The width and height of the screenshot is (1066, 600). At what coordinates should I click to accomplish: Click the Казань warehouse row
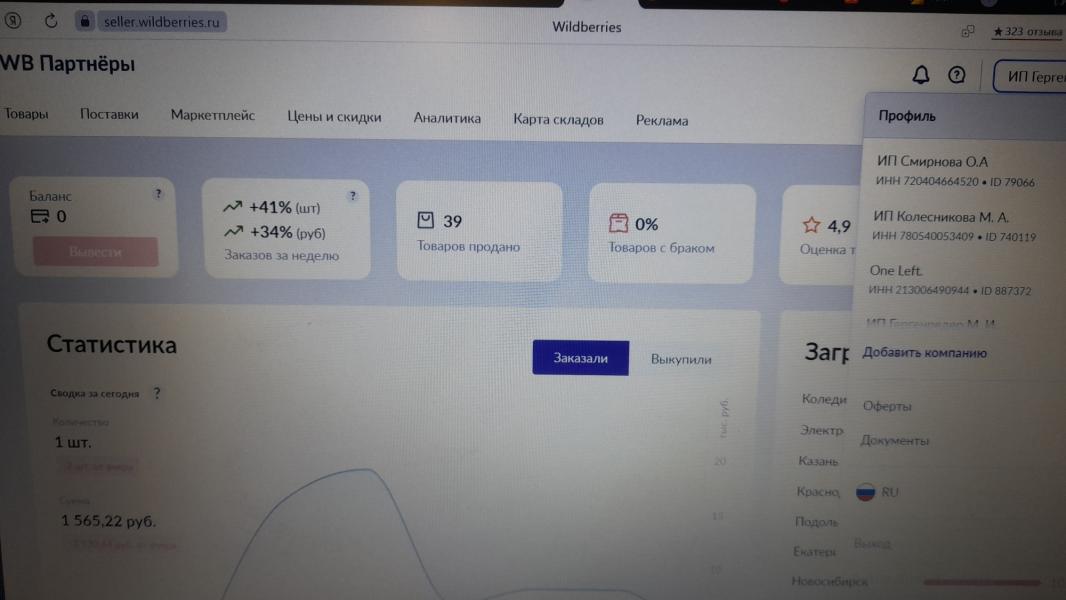tap(818, 461)
